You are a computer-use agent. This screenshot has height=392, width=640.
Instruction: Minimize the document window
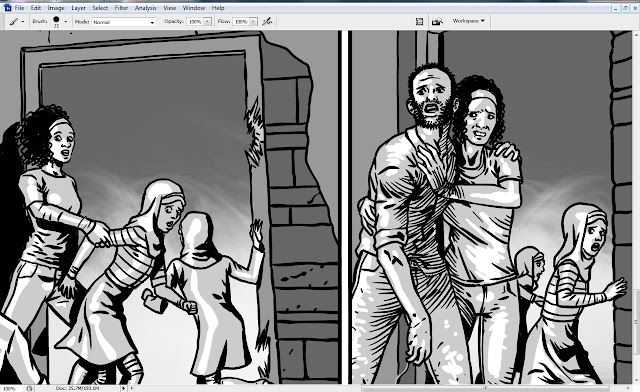pyautogui.click(x=616, y=8)
